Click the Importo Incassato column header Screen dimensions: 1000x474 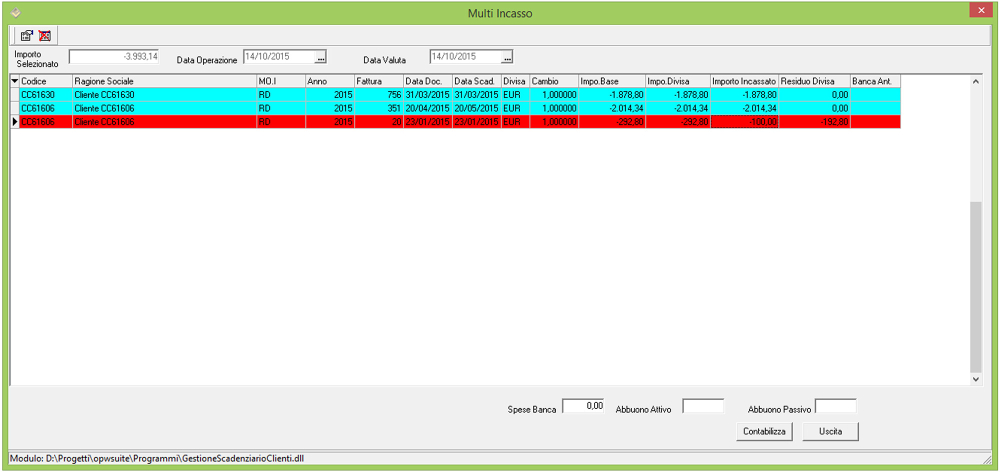pos(743,81)
